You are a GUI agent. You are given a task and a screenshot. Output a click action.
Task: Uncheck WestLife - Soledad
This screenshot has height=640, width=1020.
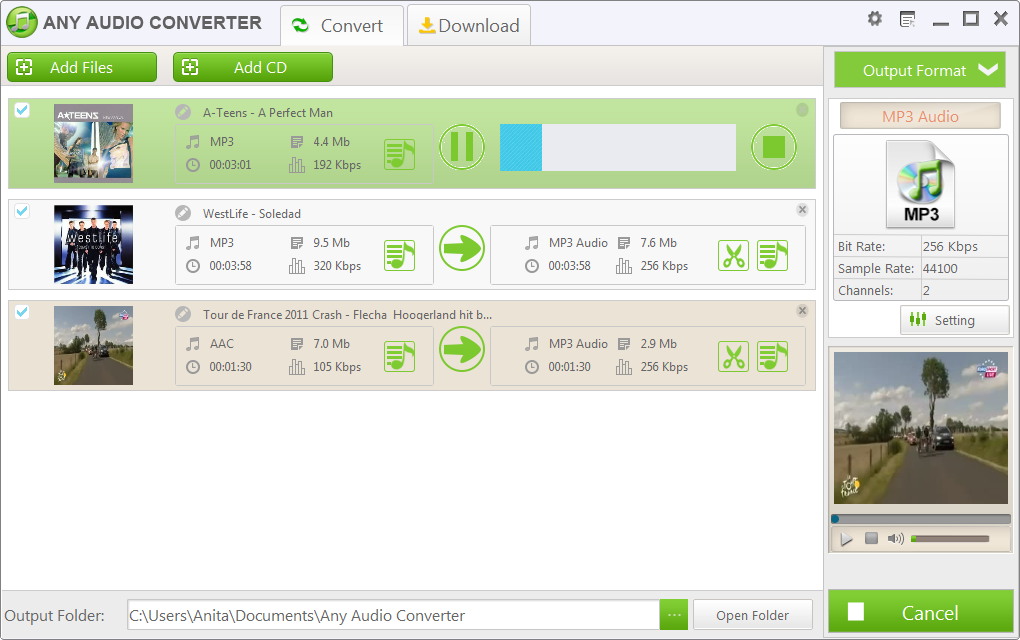tap(22, 211)
